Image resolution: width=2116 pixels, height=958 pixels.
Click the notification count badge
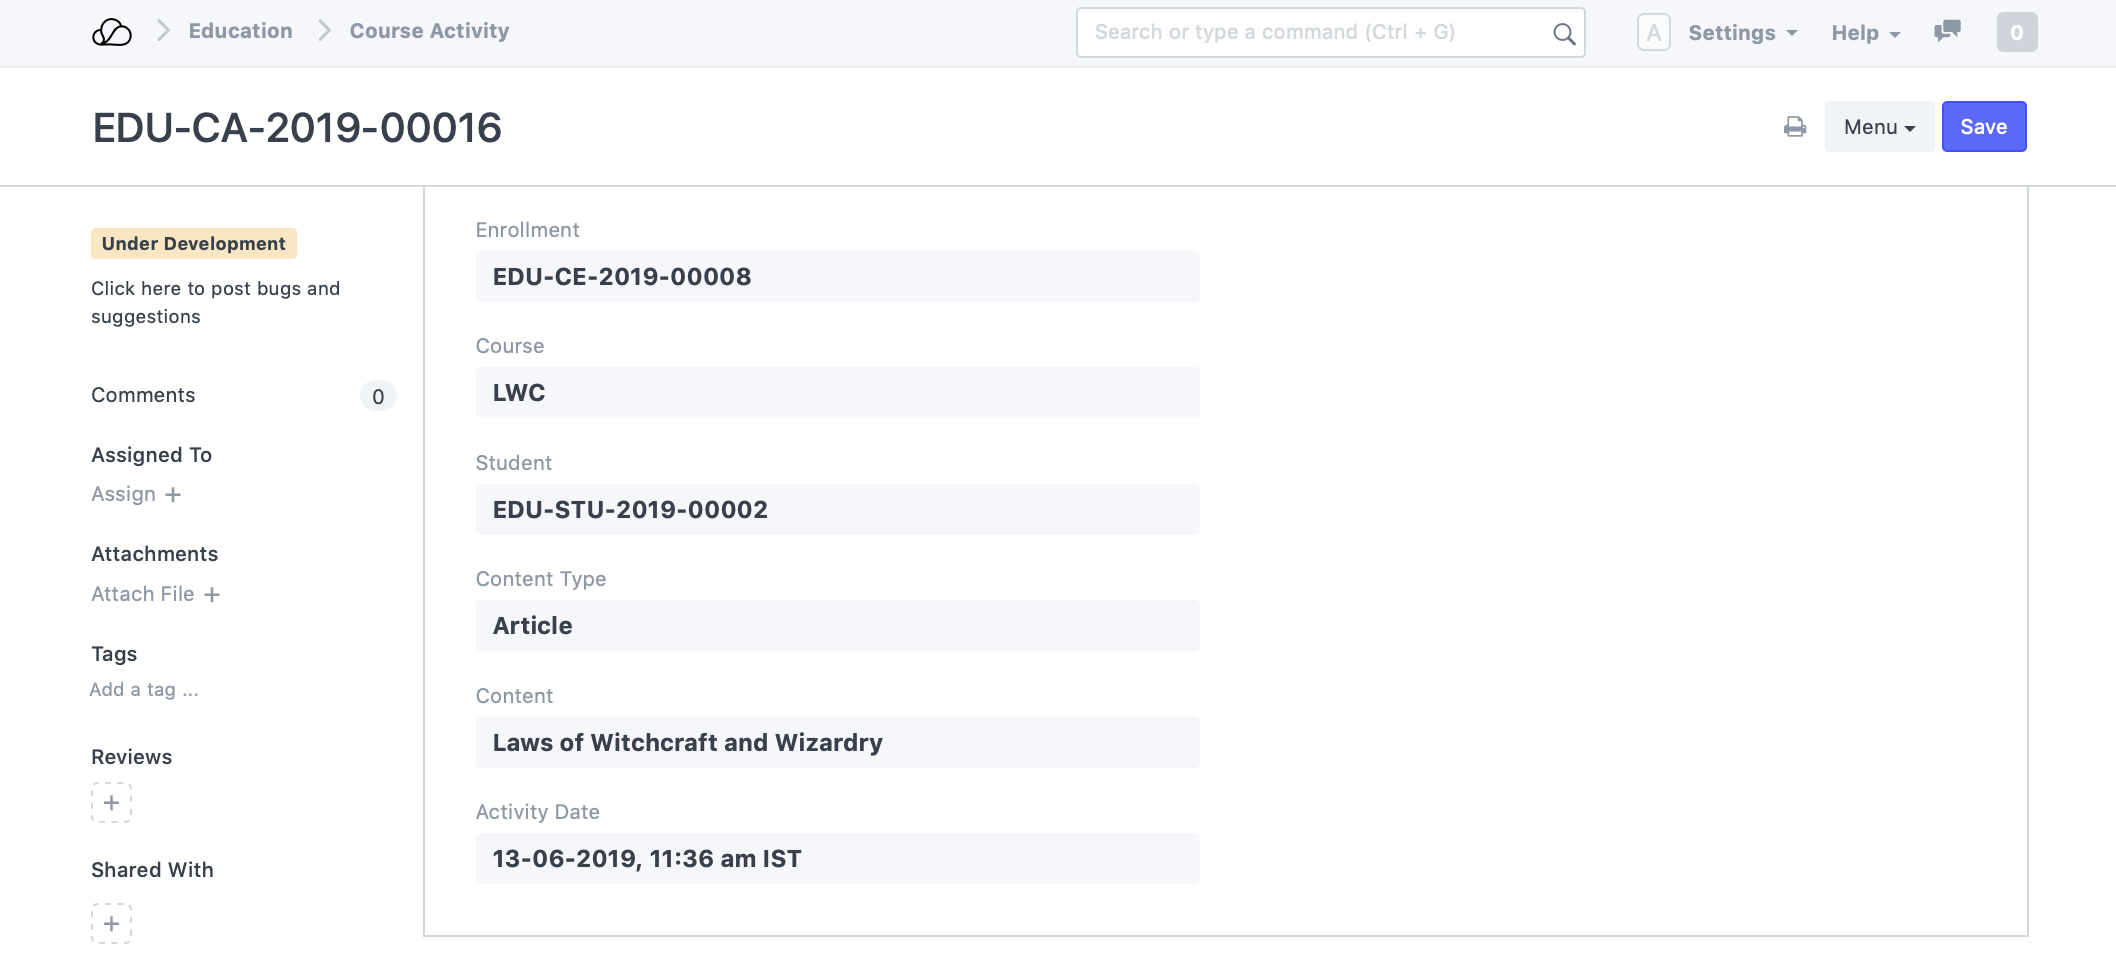coord(2016,32)
